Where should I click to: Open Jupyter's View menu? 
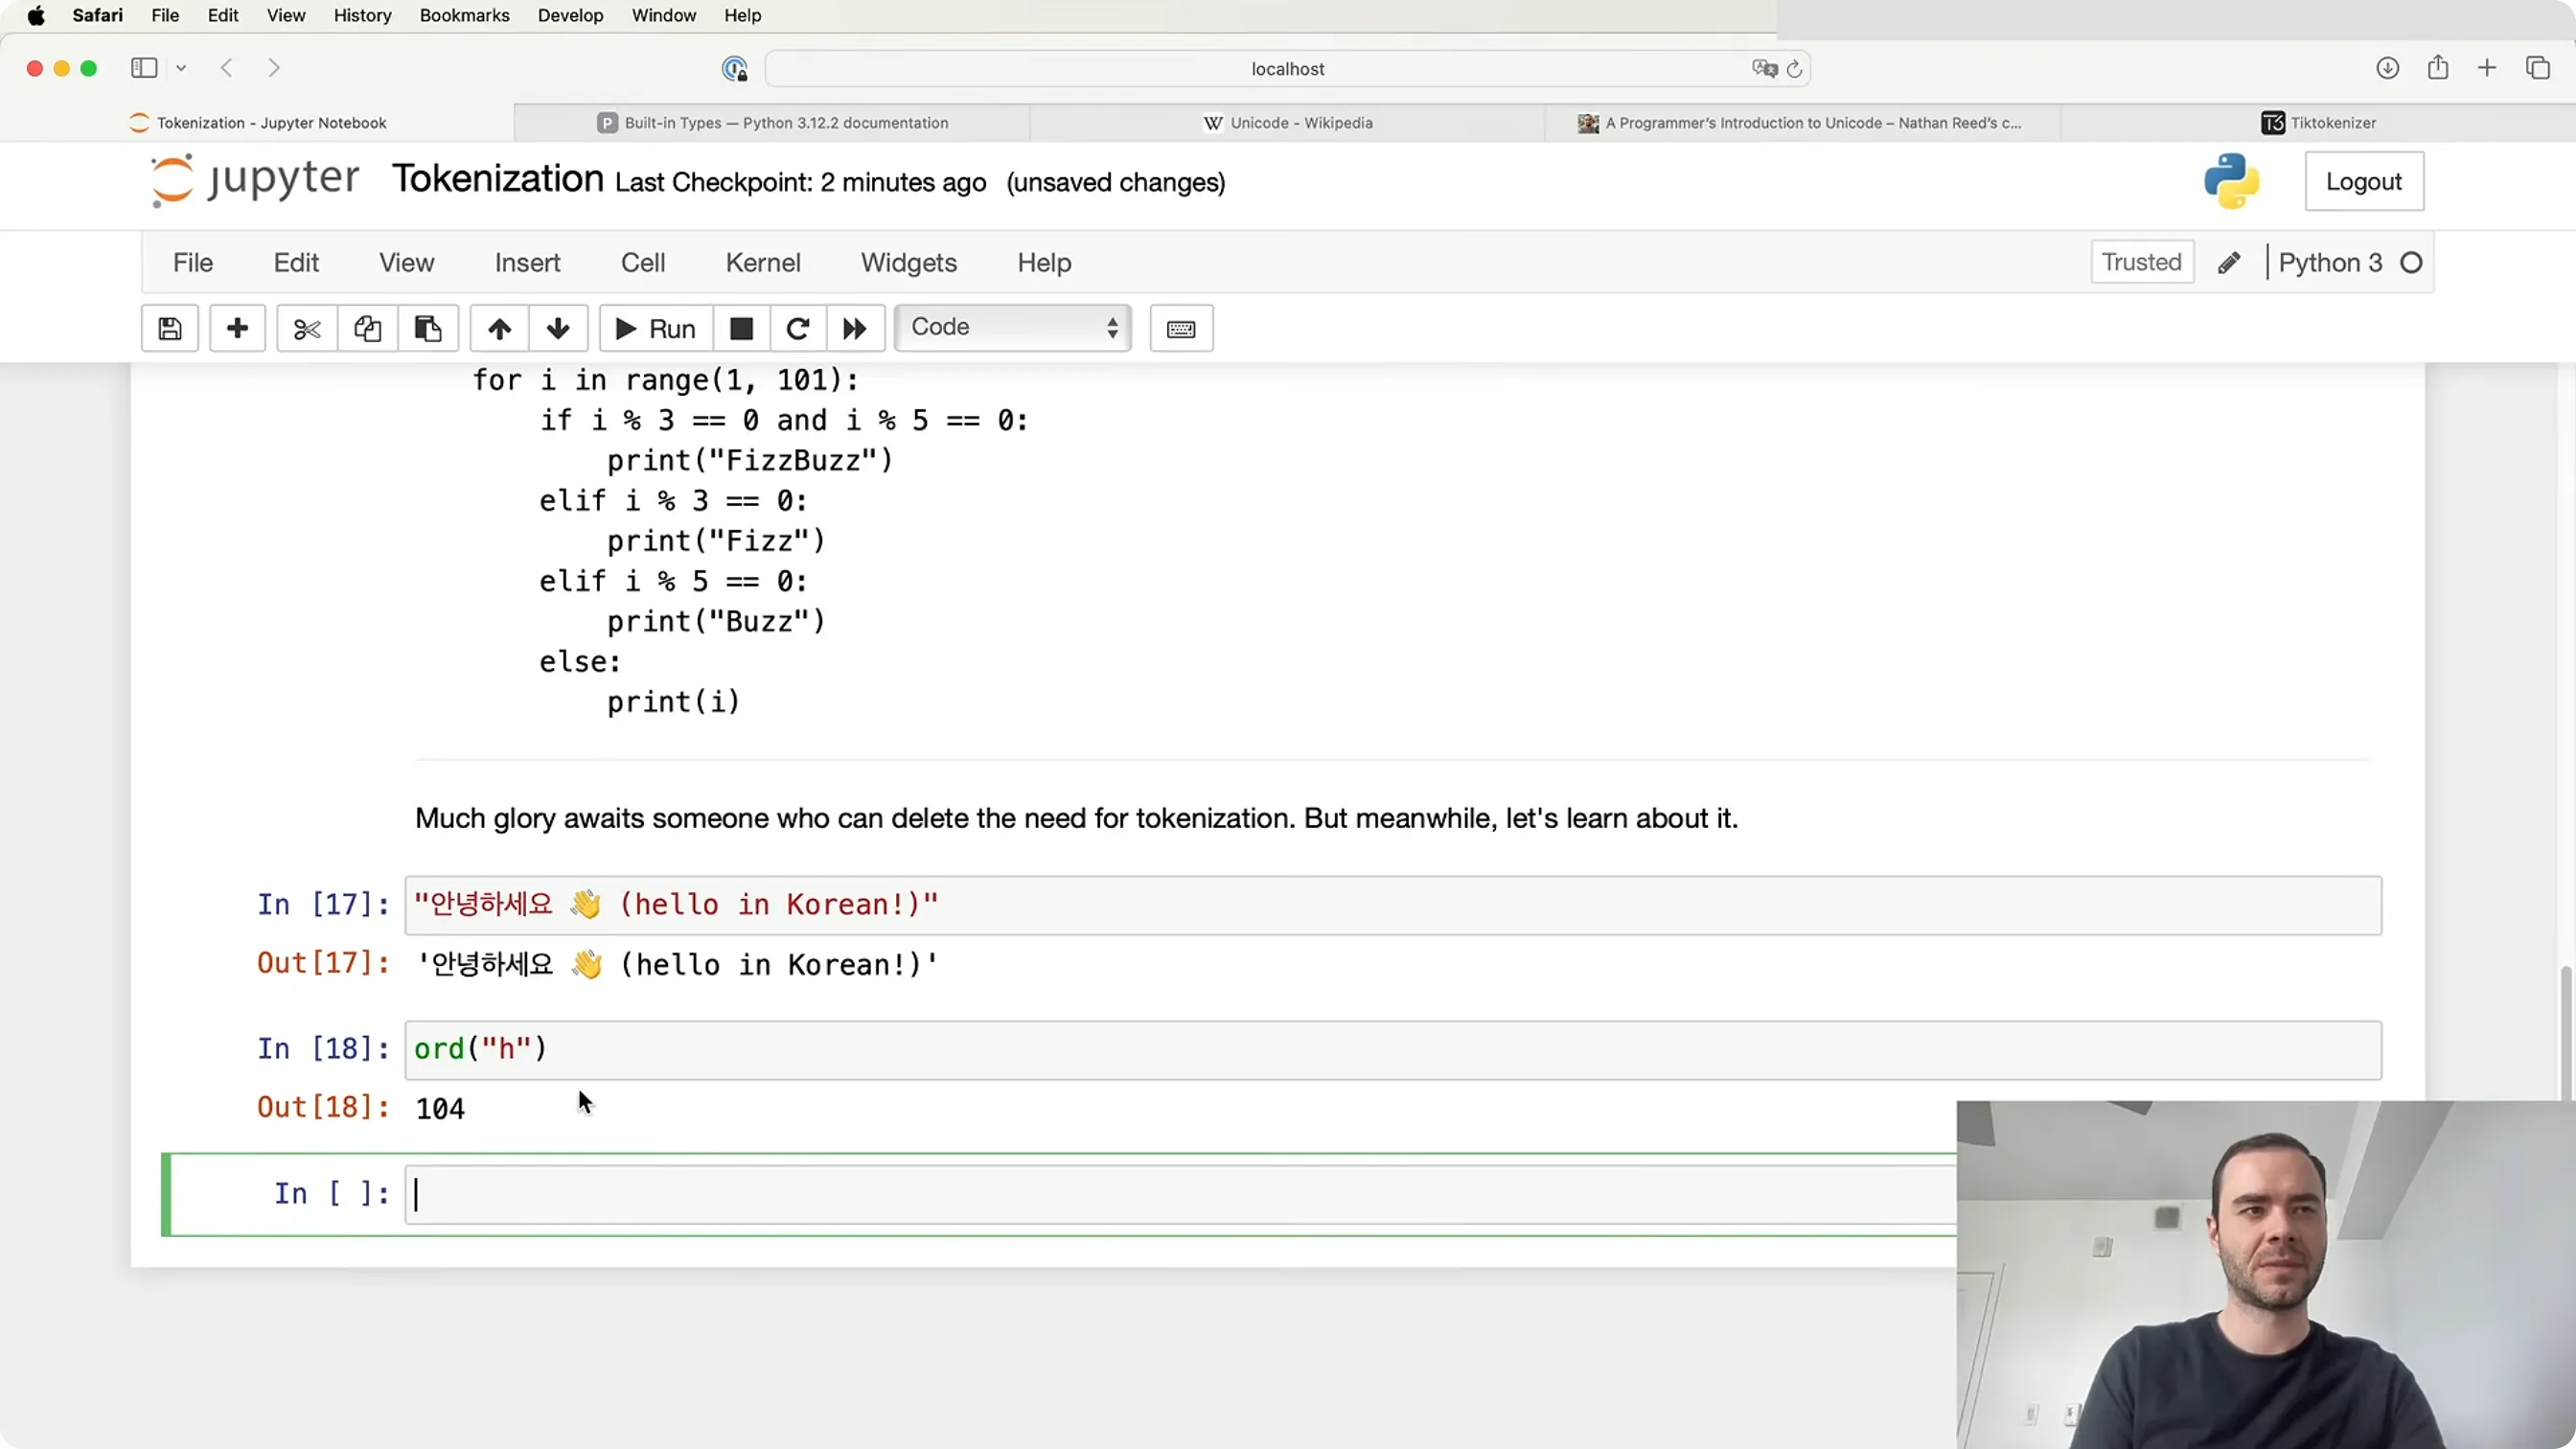pos(407,262)
